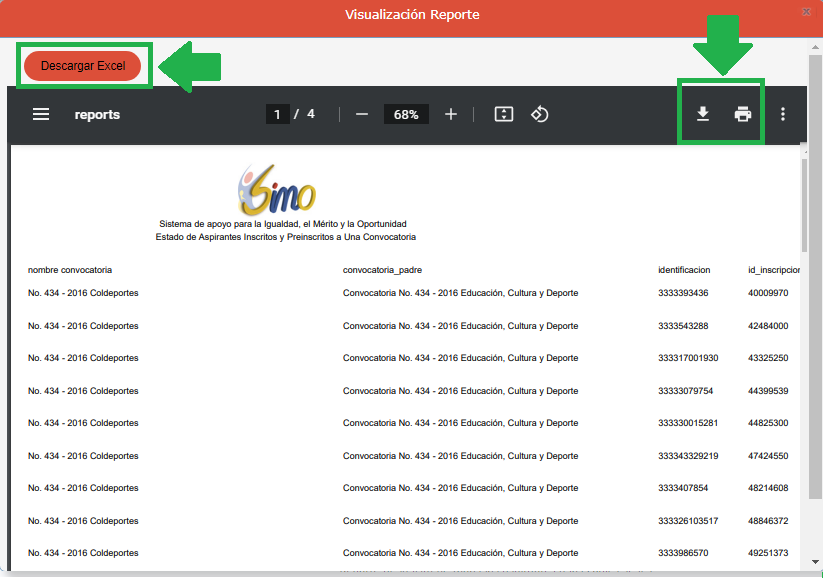
Task: Rotate the document counterclockwise
Action: click(x=540, y=114)
